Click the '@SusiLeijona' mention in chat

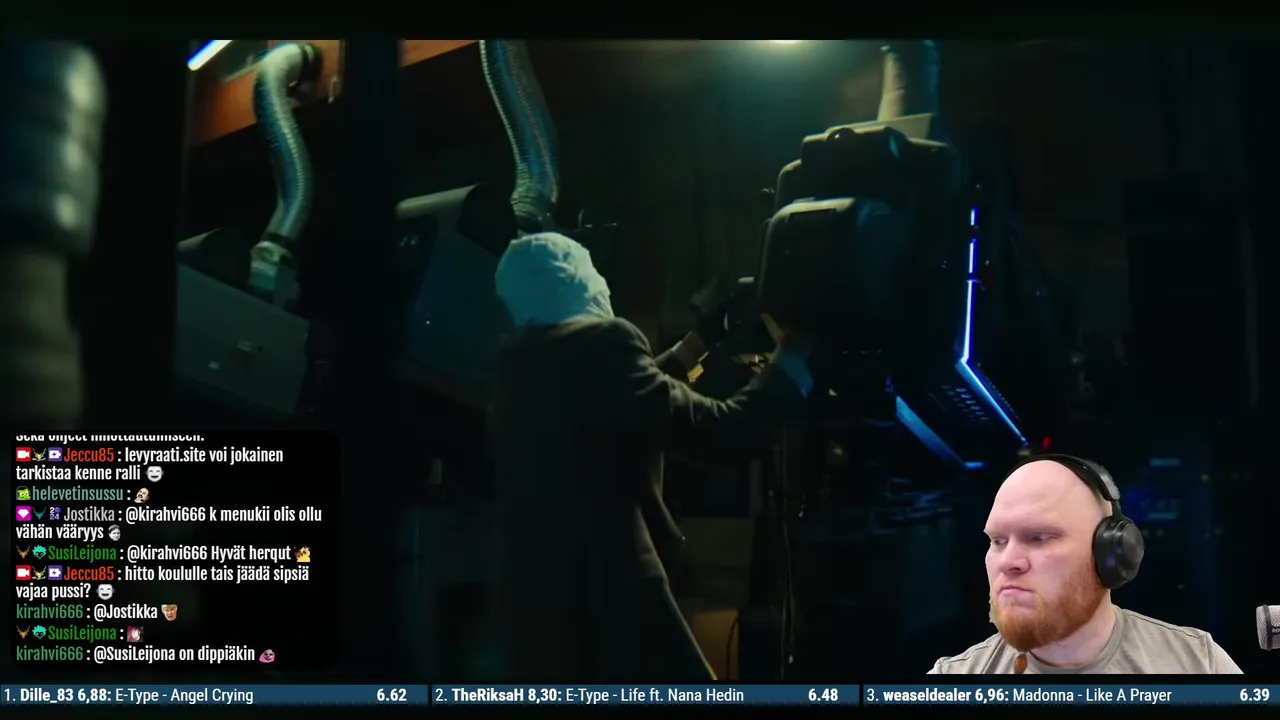[134, 654]
